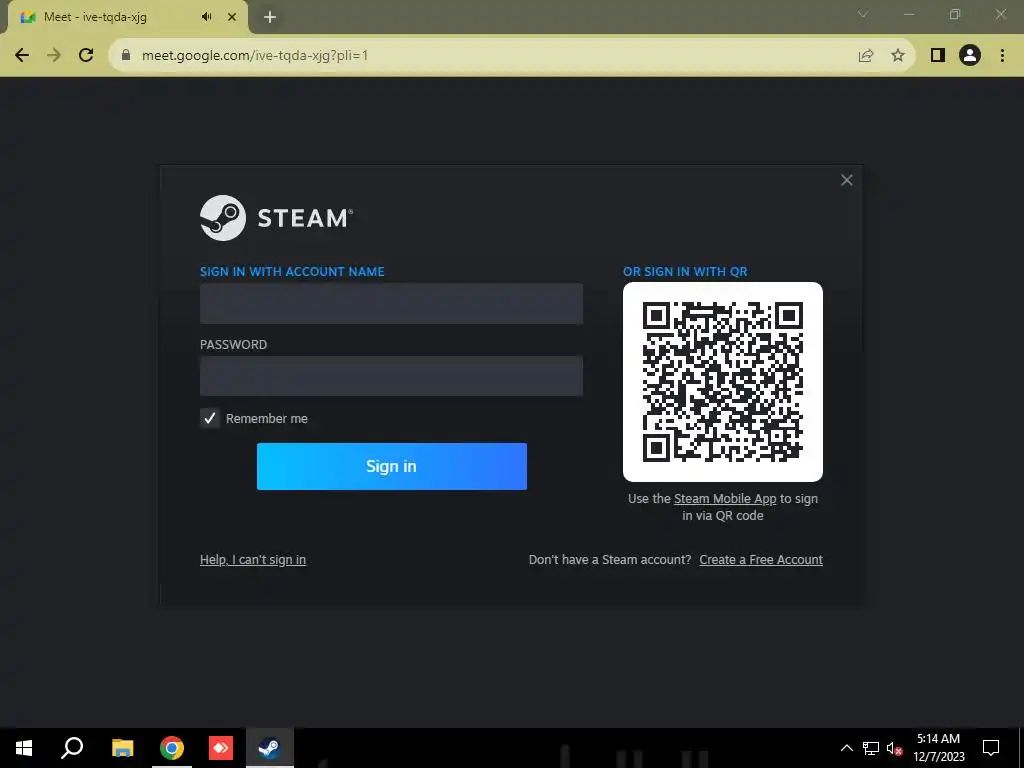1024x768 pixels.
Task: Click the blue Sign in button
Action: 392,466
